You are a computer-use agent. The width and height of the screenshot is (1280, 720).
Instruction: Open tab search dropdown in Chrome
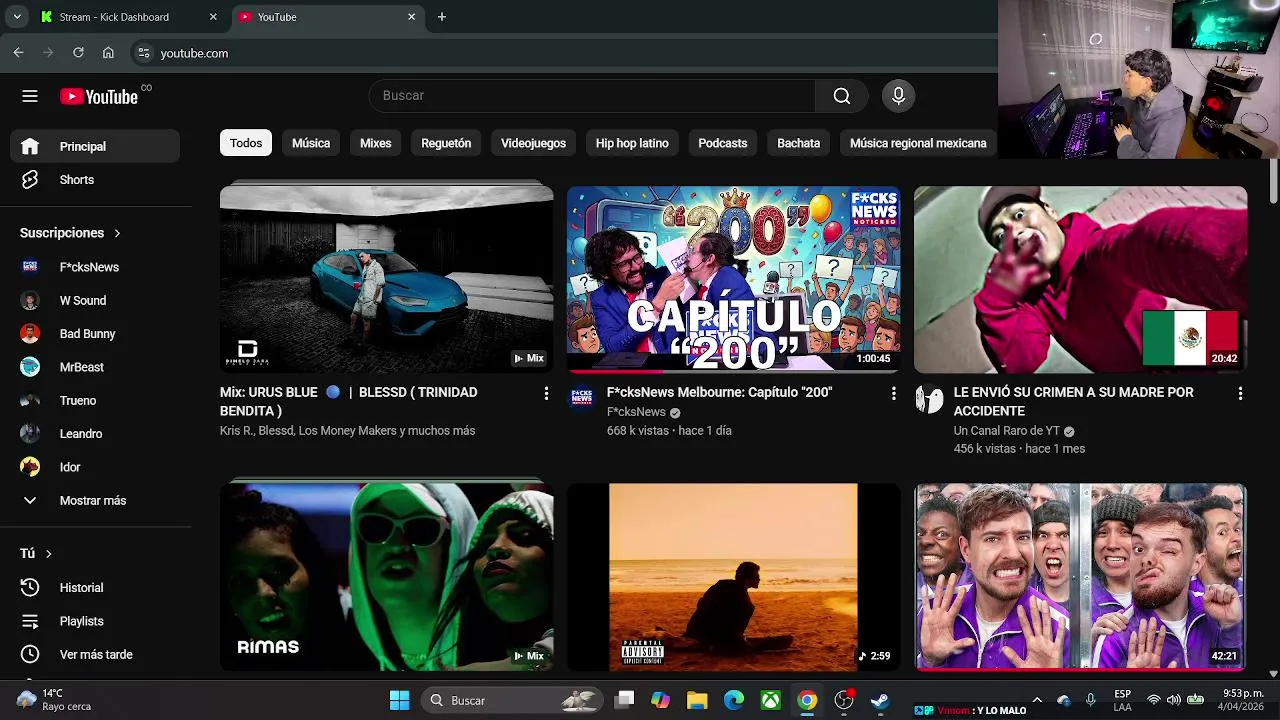coord(17,17)
